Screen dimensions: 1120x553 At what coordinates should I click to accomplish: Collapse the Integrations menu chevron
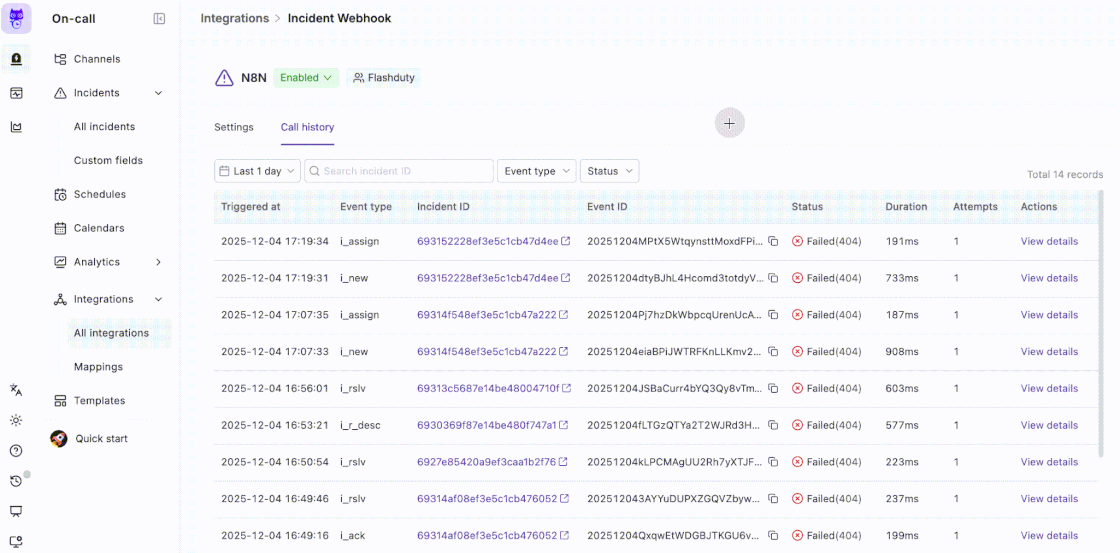pos(159,299)
